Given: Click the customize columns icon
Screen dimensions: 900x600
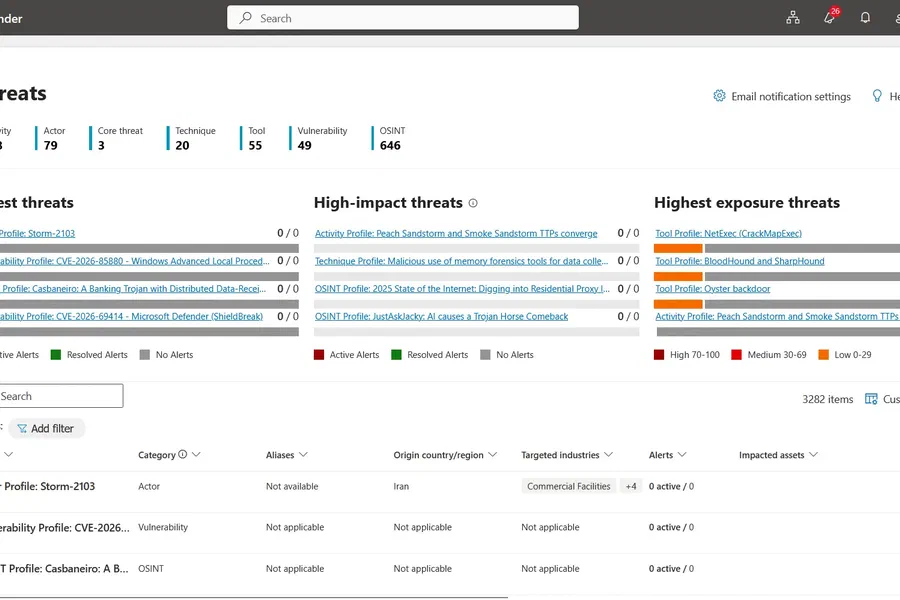Looking at the screenshot, I should pyautogui.click(x=871, y=399).
